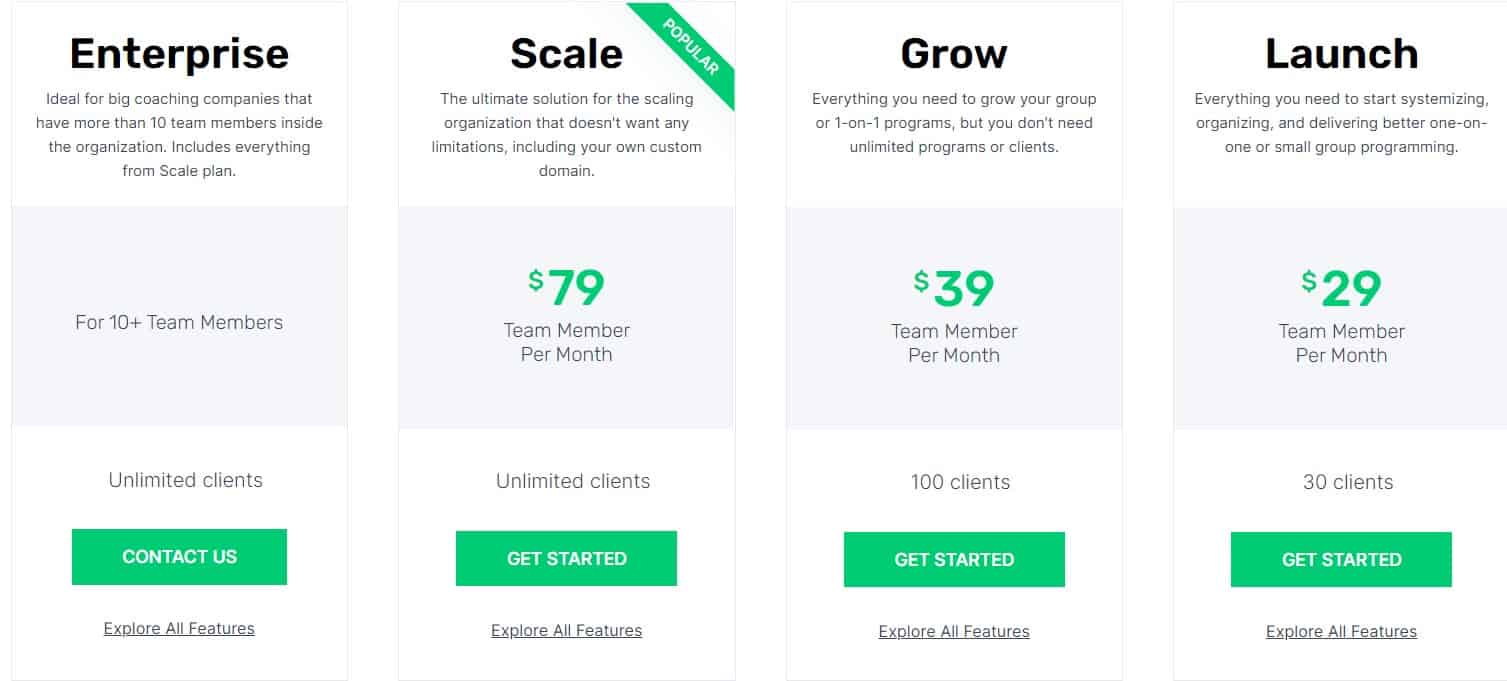Screen dimensions: 1507x681
Task: Click the For 10+ Team Members text
Action: [x=179, y=323]
